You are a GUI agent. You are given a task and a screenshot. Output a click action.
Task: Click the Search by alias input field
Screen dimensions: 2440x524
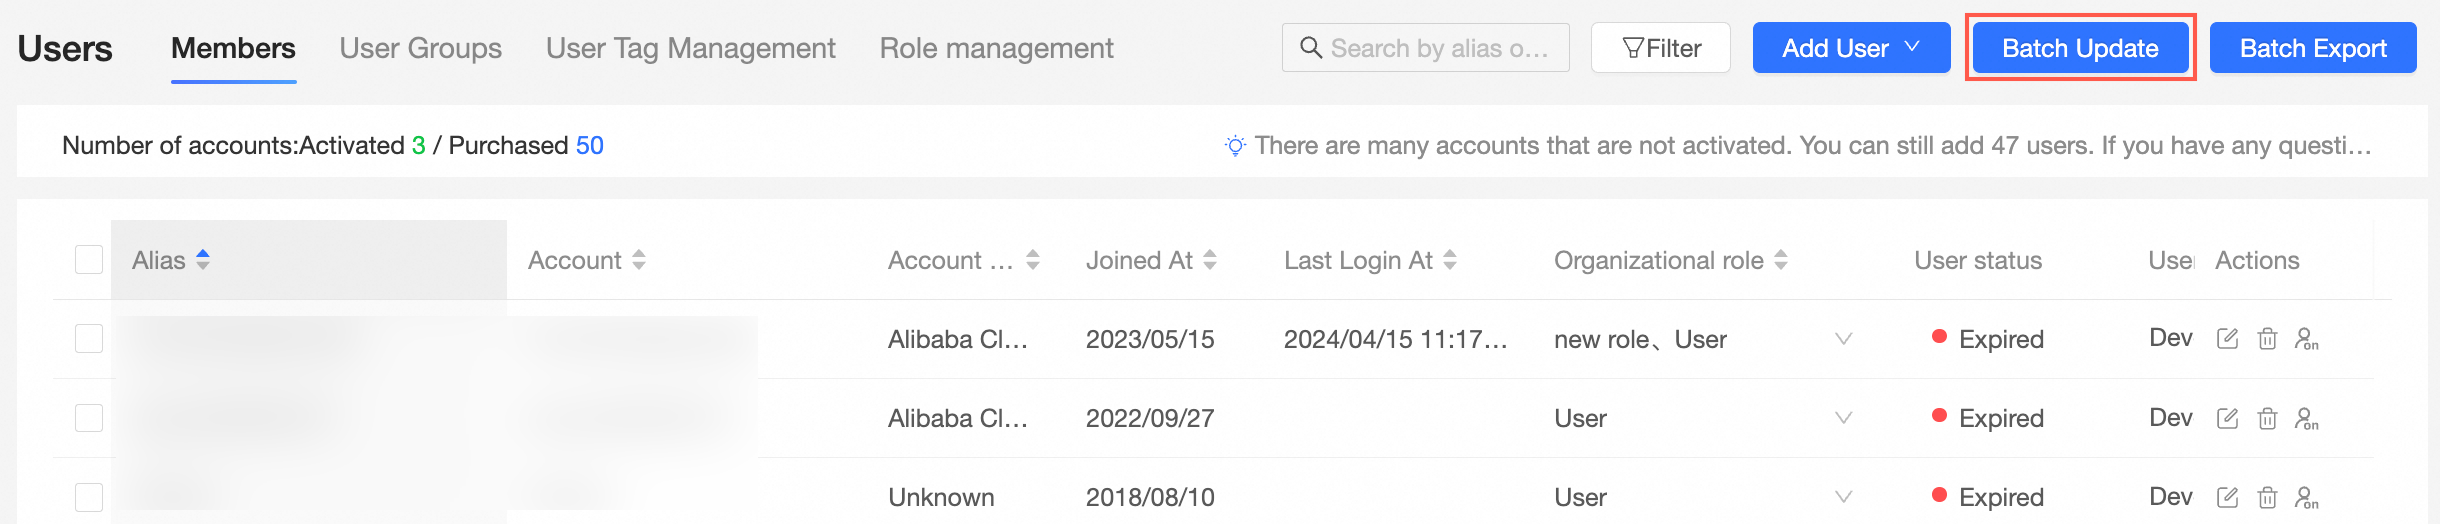click(x=1438, y=48)
